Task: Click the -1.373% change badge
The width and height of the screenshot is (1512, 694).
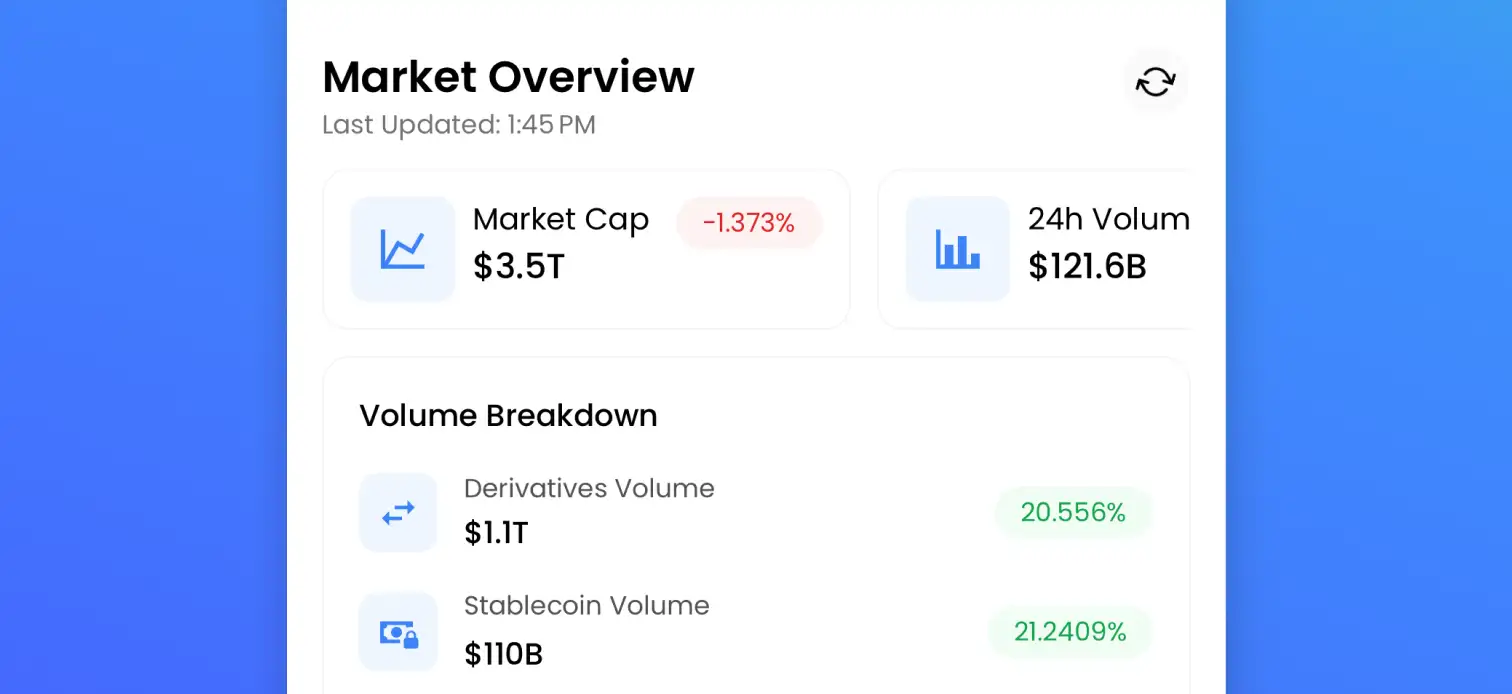Action: coord(748,223)
